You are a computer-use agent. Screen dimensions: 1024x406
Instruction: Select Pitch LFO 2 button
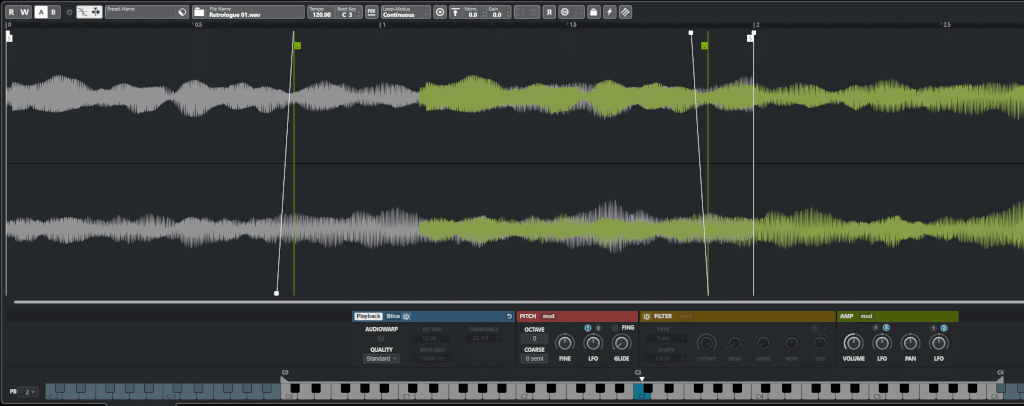[598, 328]
